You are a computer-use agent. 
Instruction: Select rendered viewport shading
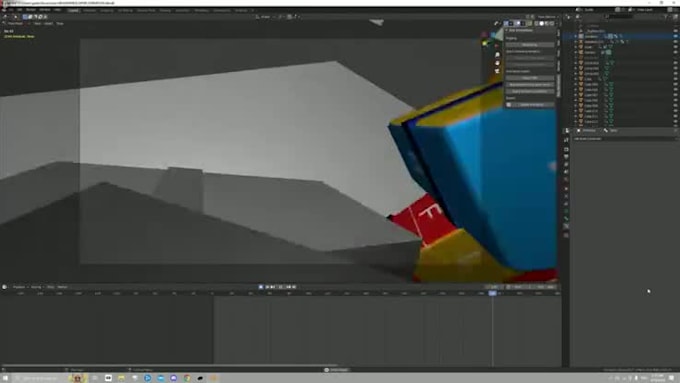(x=552, y=23)
